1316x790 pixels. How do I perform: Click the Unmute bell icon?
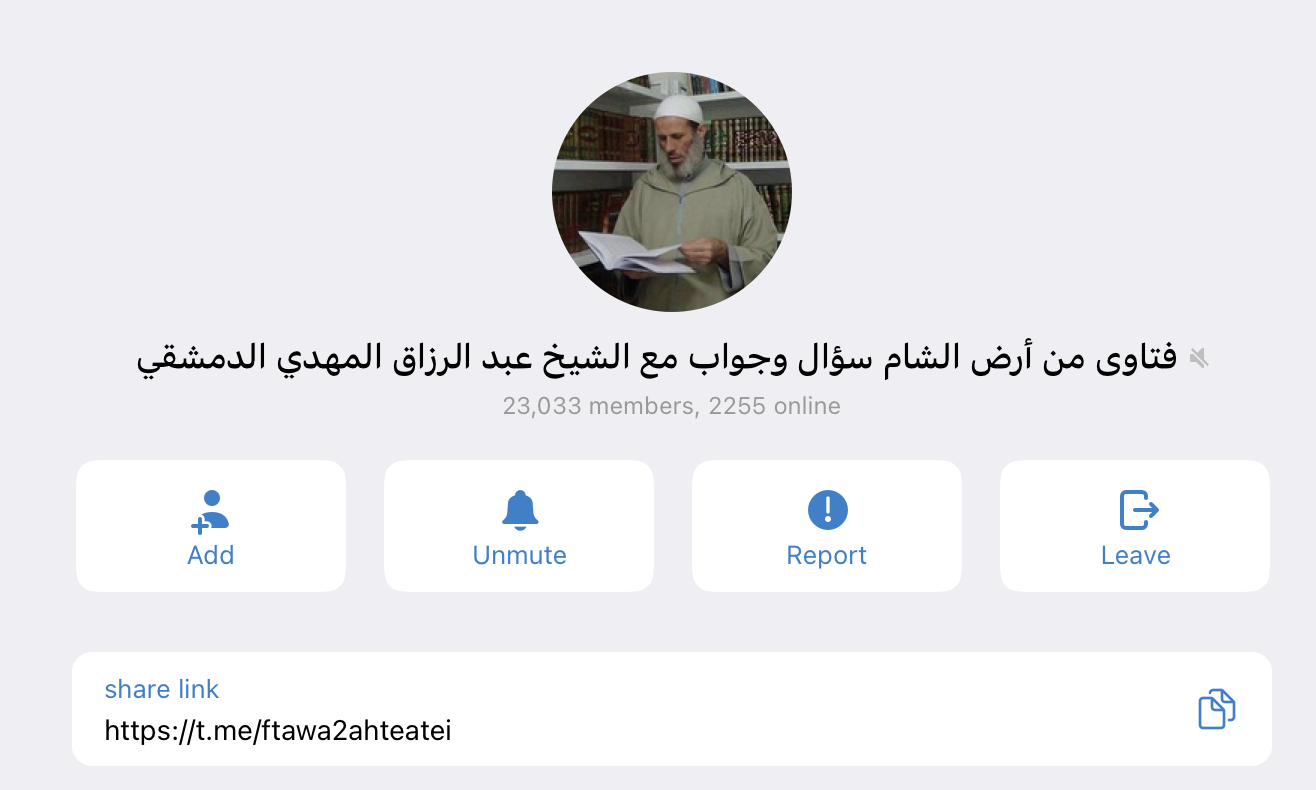tap(519, 511)
